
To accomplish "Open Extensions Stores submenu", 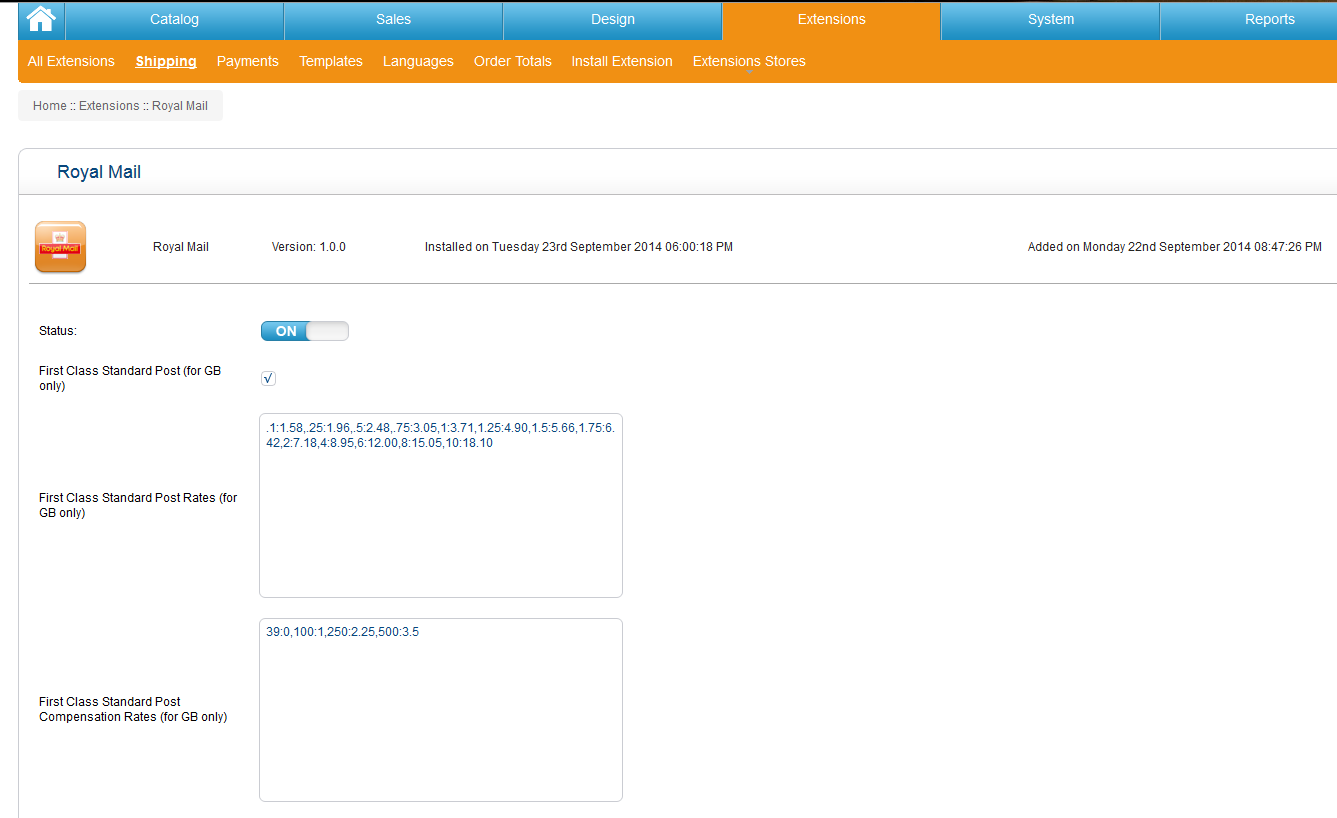I will pos(749,61).
